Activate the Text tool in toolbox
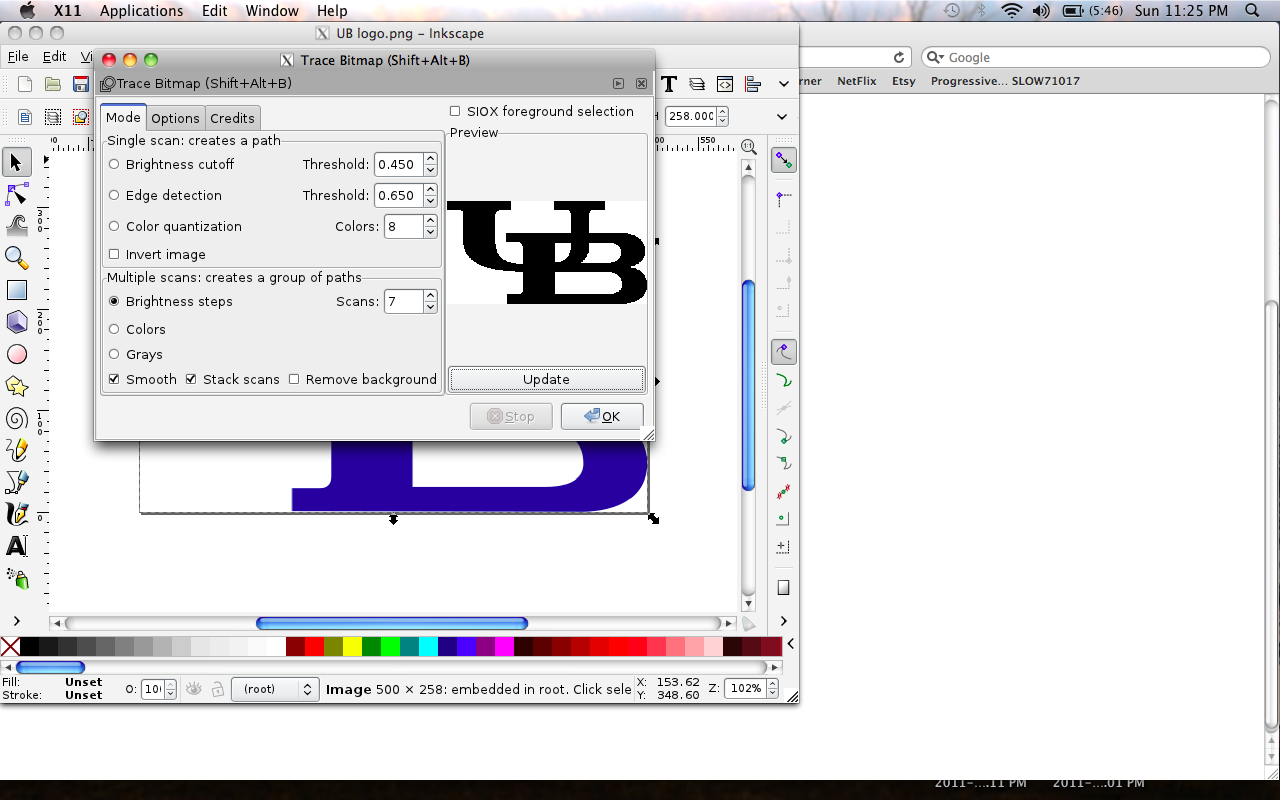 [x=16, y=546]
